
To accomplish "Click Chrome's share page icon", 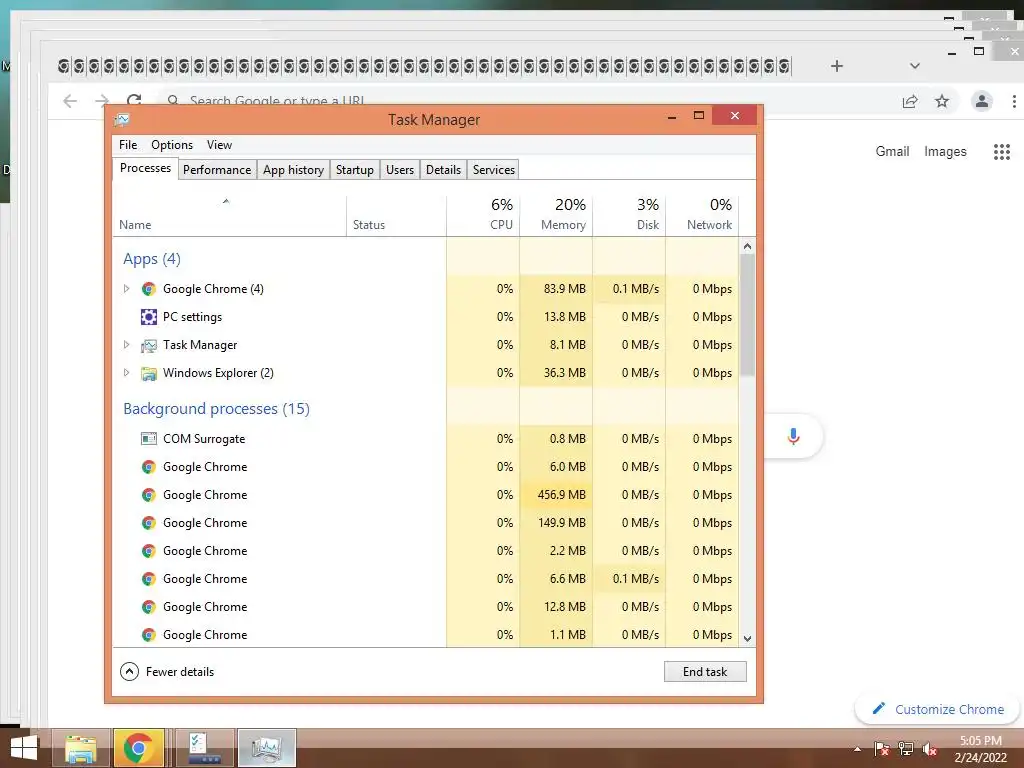I will click(910, 101).
